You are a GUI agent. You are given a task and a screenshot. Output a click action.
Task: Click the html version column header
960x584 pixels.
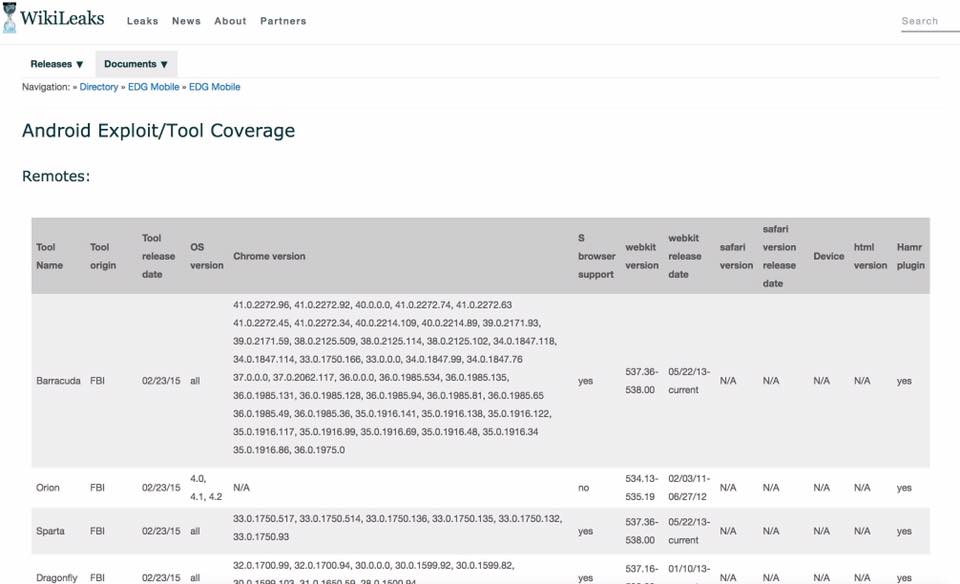(870, 256)
